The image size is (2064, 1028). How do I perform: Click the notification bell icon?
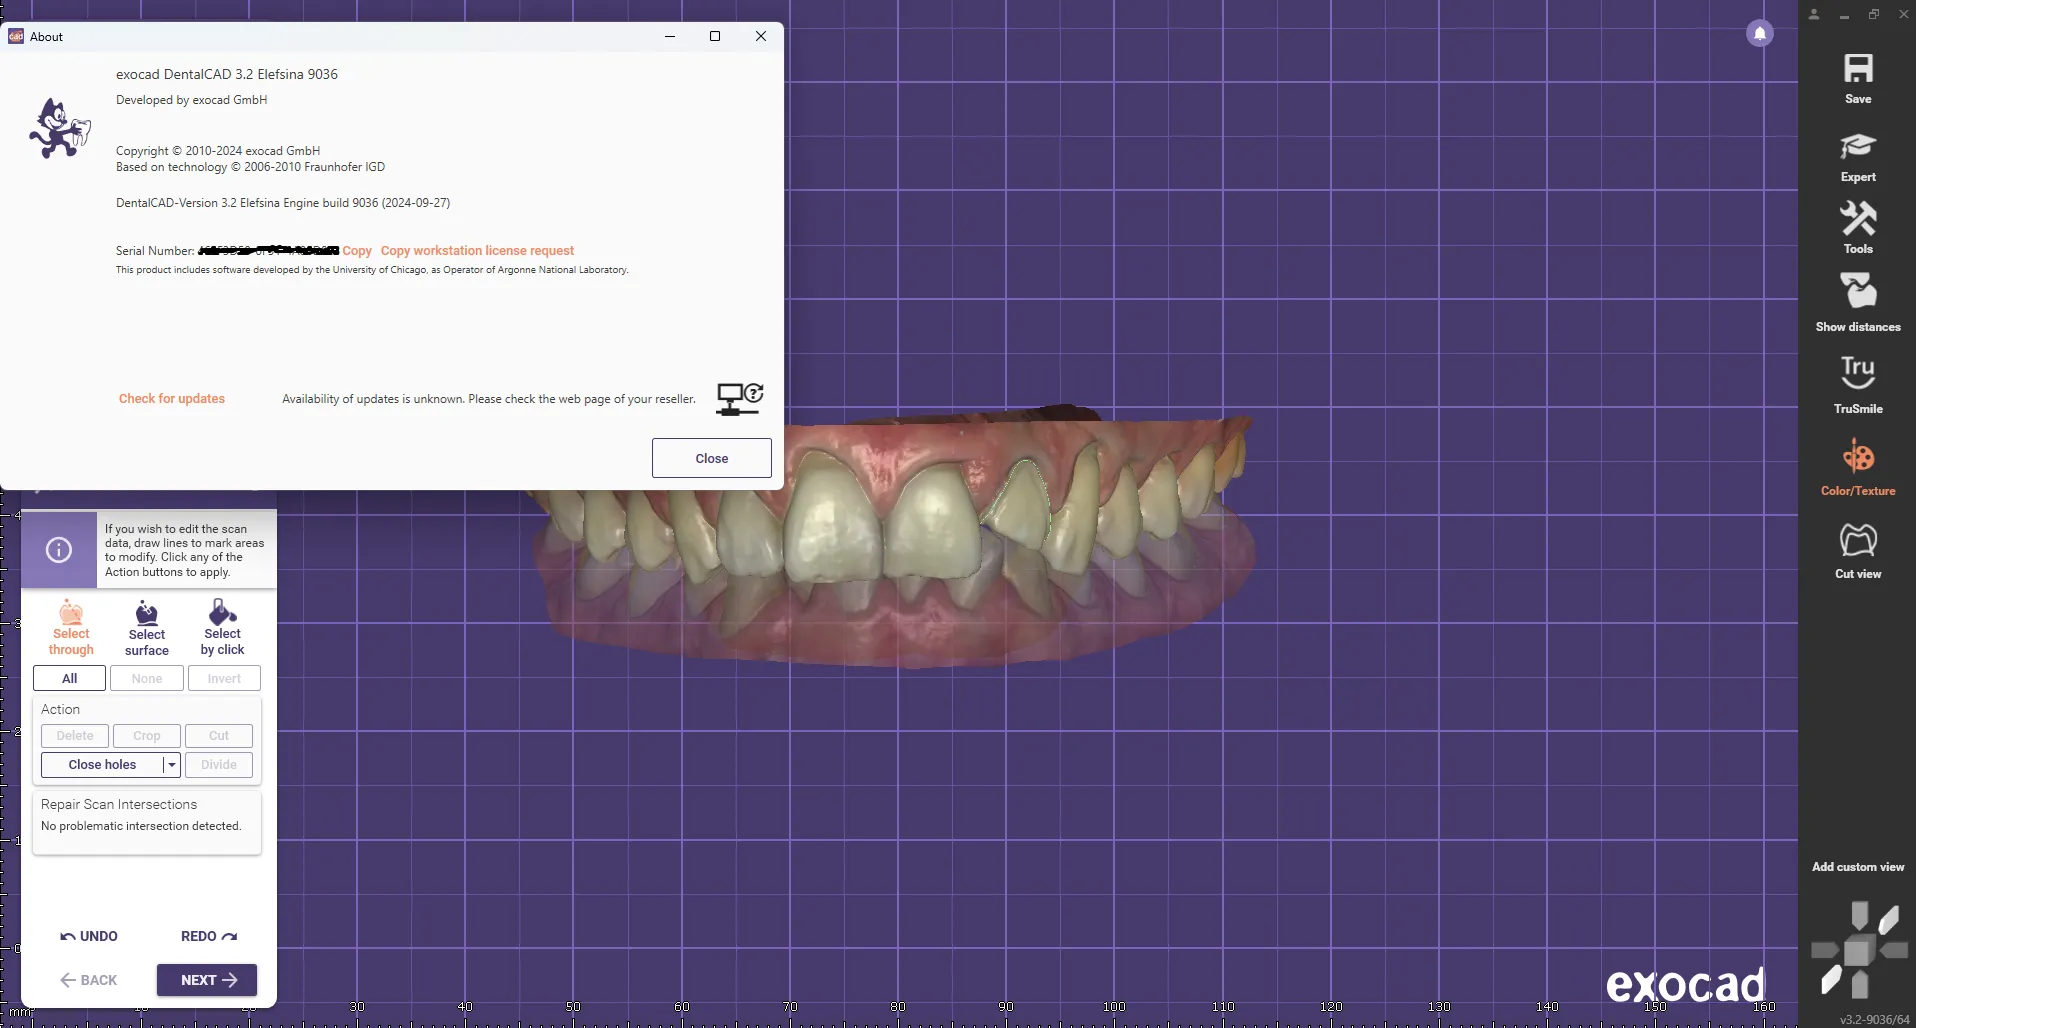tap(1760, 33)
